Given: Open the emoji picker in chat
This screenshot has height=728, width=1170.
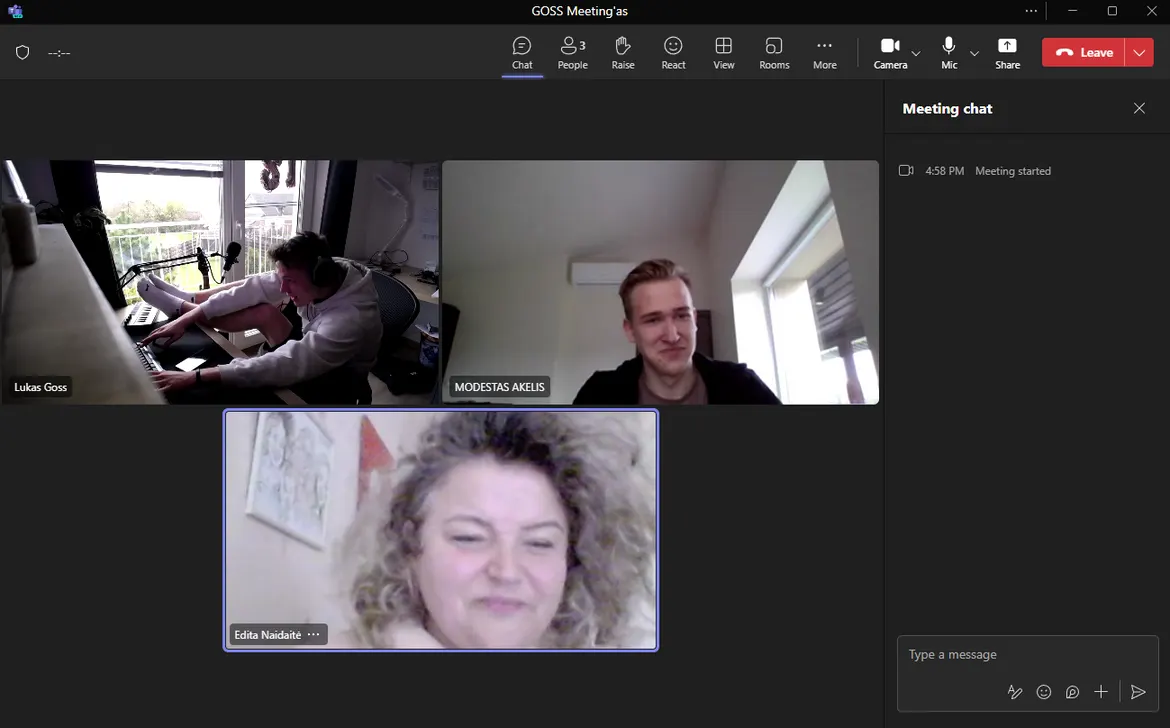Looking at the screenshot, I should [1043, 691].
